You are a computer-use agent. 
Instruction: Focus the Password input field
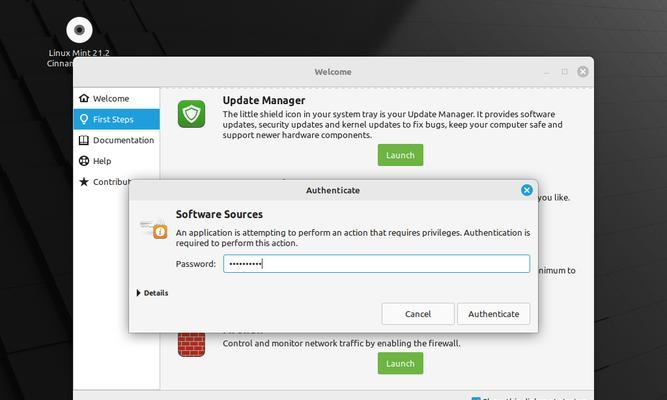coord(376,264)
